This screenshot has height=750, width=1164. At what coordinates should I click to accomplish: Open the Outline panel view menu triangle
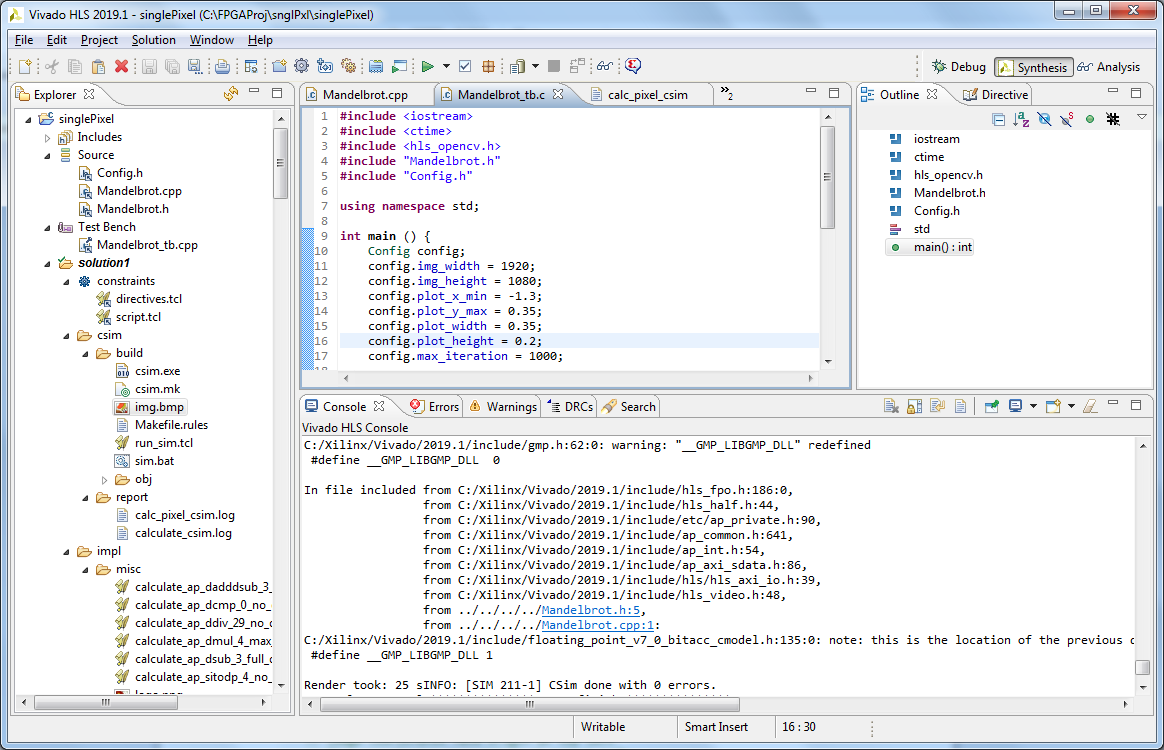coord(1141,118)
